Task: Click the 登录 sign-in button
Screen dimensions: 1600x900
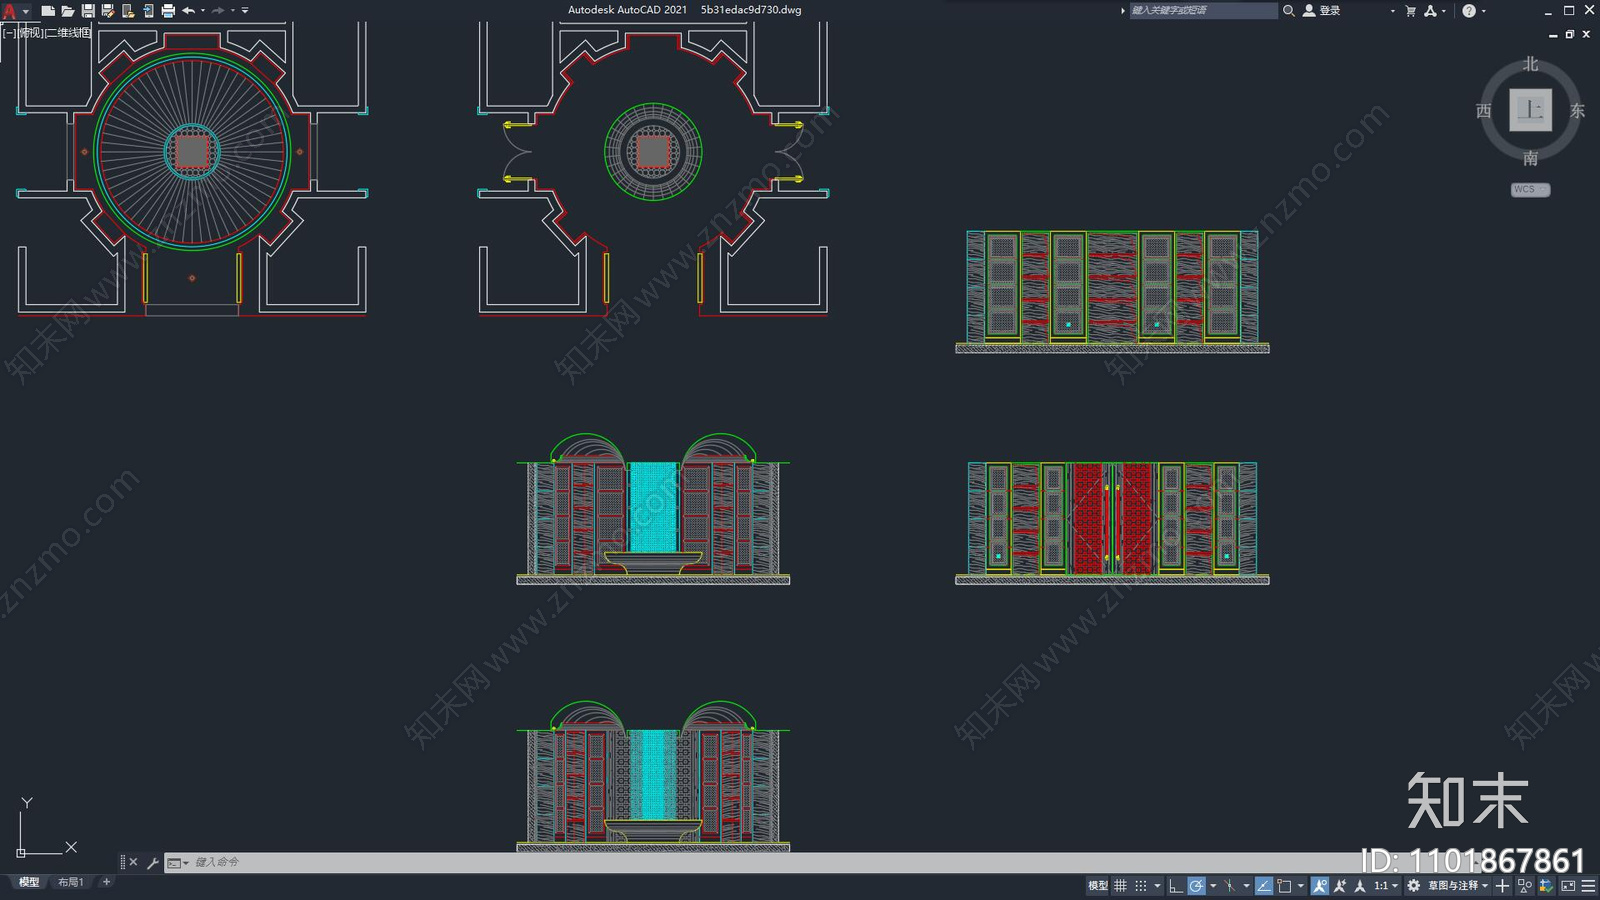Action: coord(1322,11)
